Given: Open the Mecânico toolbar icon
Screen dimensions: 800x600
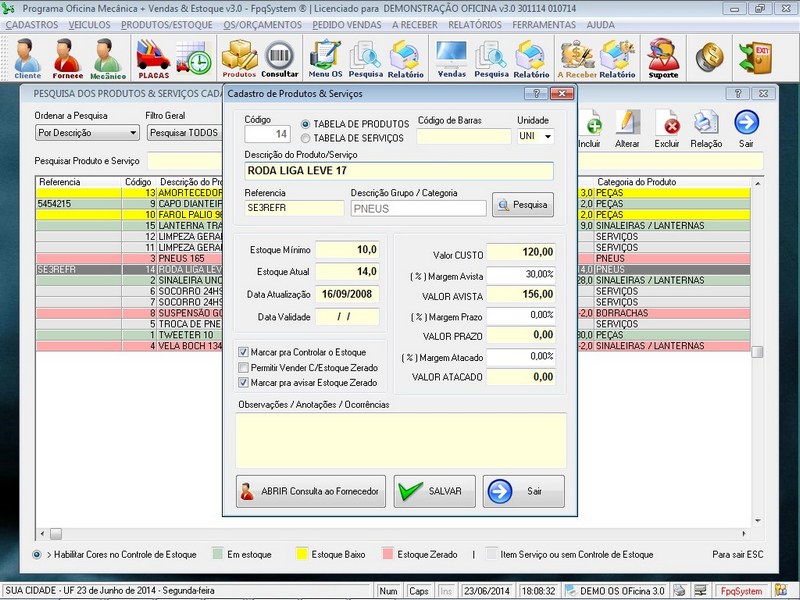Looking at the screenshot, I should point(108,58).
